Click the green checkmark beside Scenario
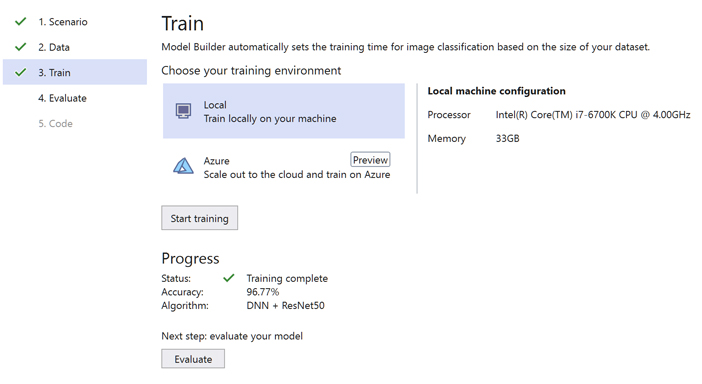Image resolution: width=702 pixels, height=384 pixels. click(21, 21)
